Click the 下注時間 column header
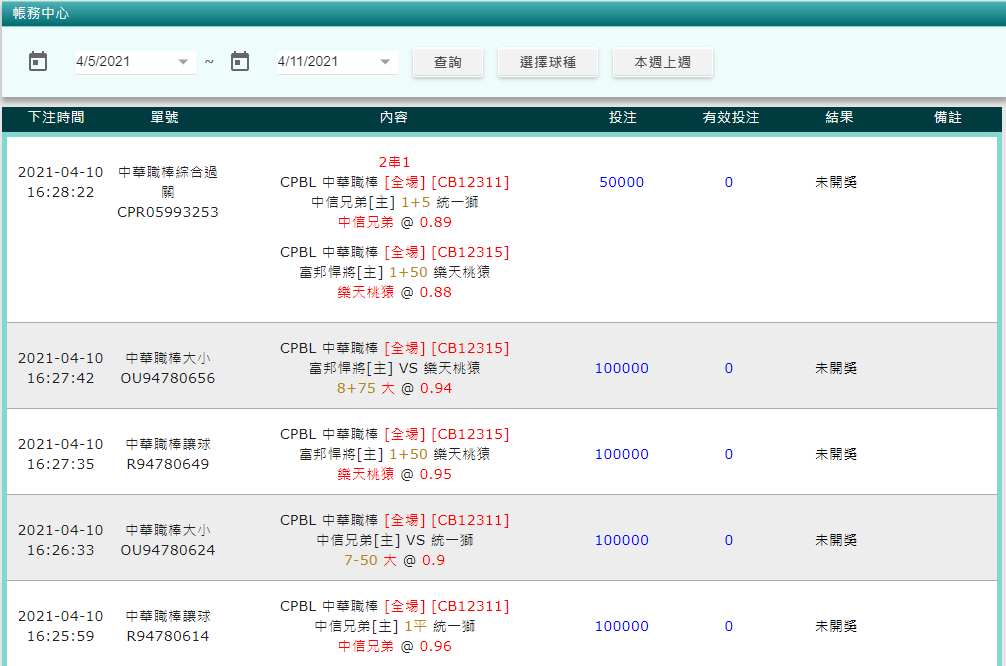This screenshot has height=666, width=1006. (56, 117)
